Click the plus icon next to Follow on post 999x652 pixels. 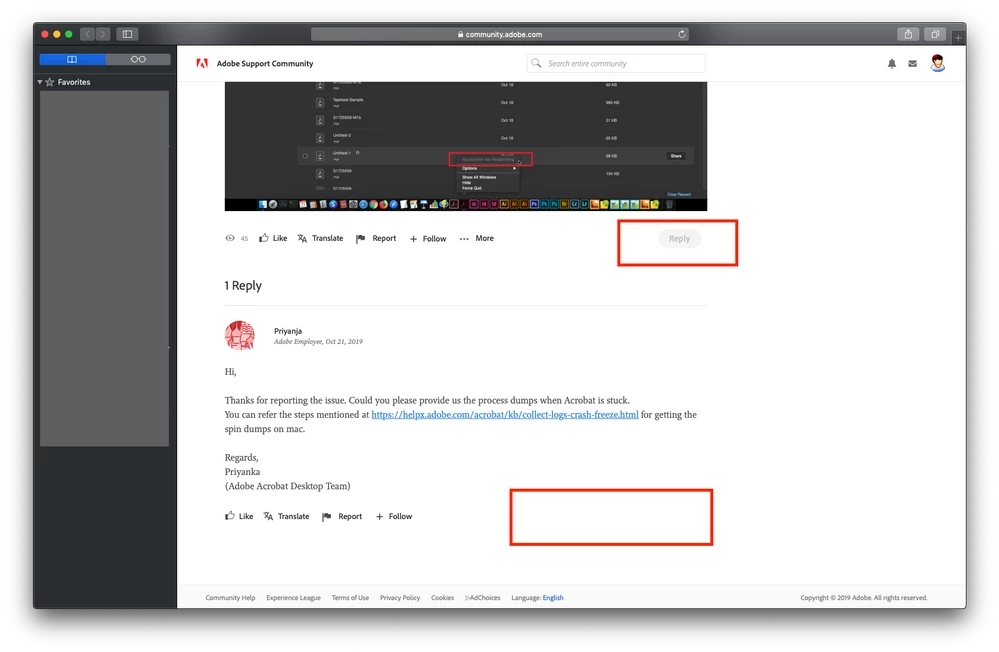pos(413,239)
